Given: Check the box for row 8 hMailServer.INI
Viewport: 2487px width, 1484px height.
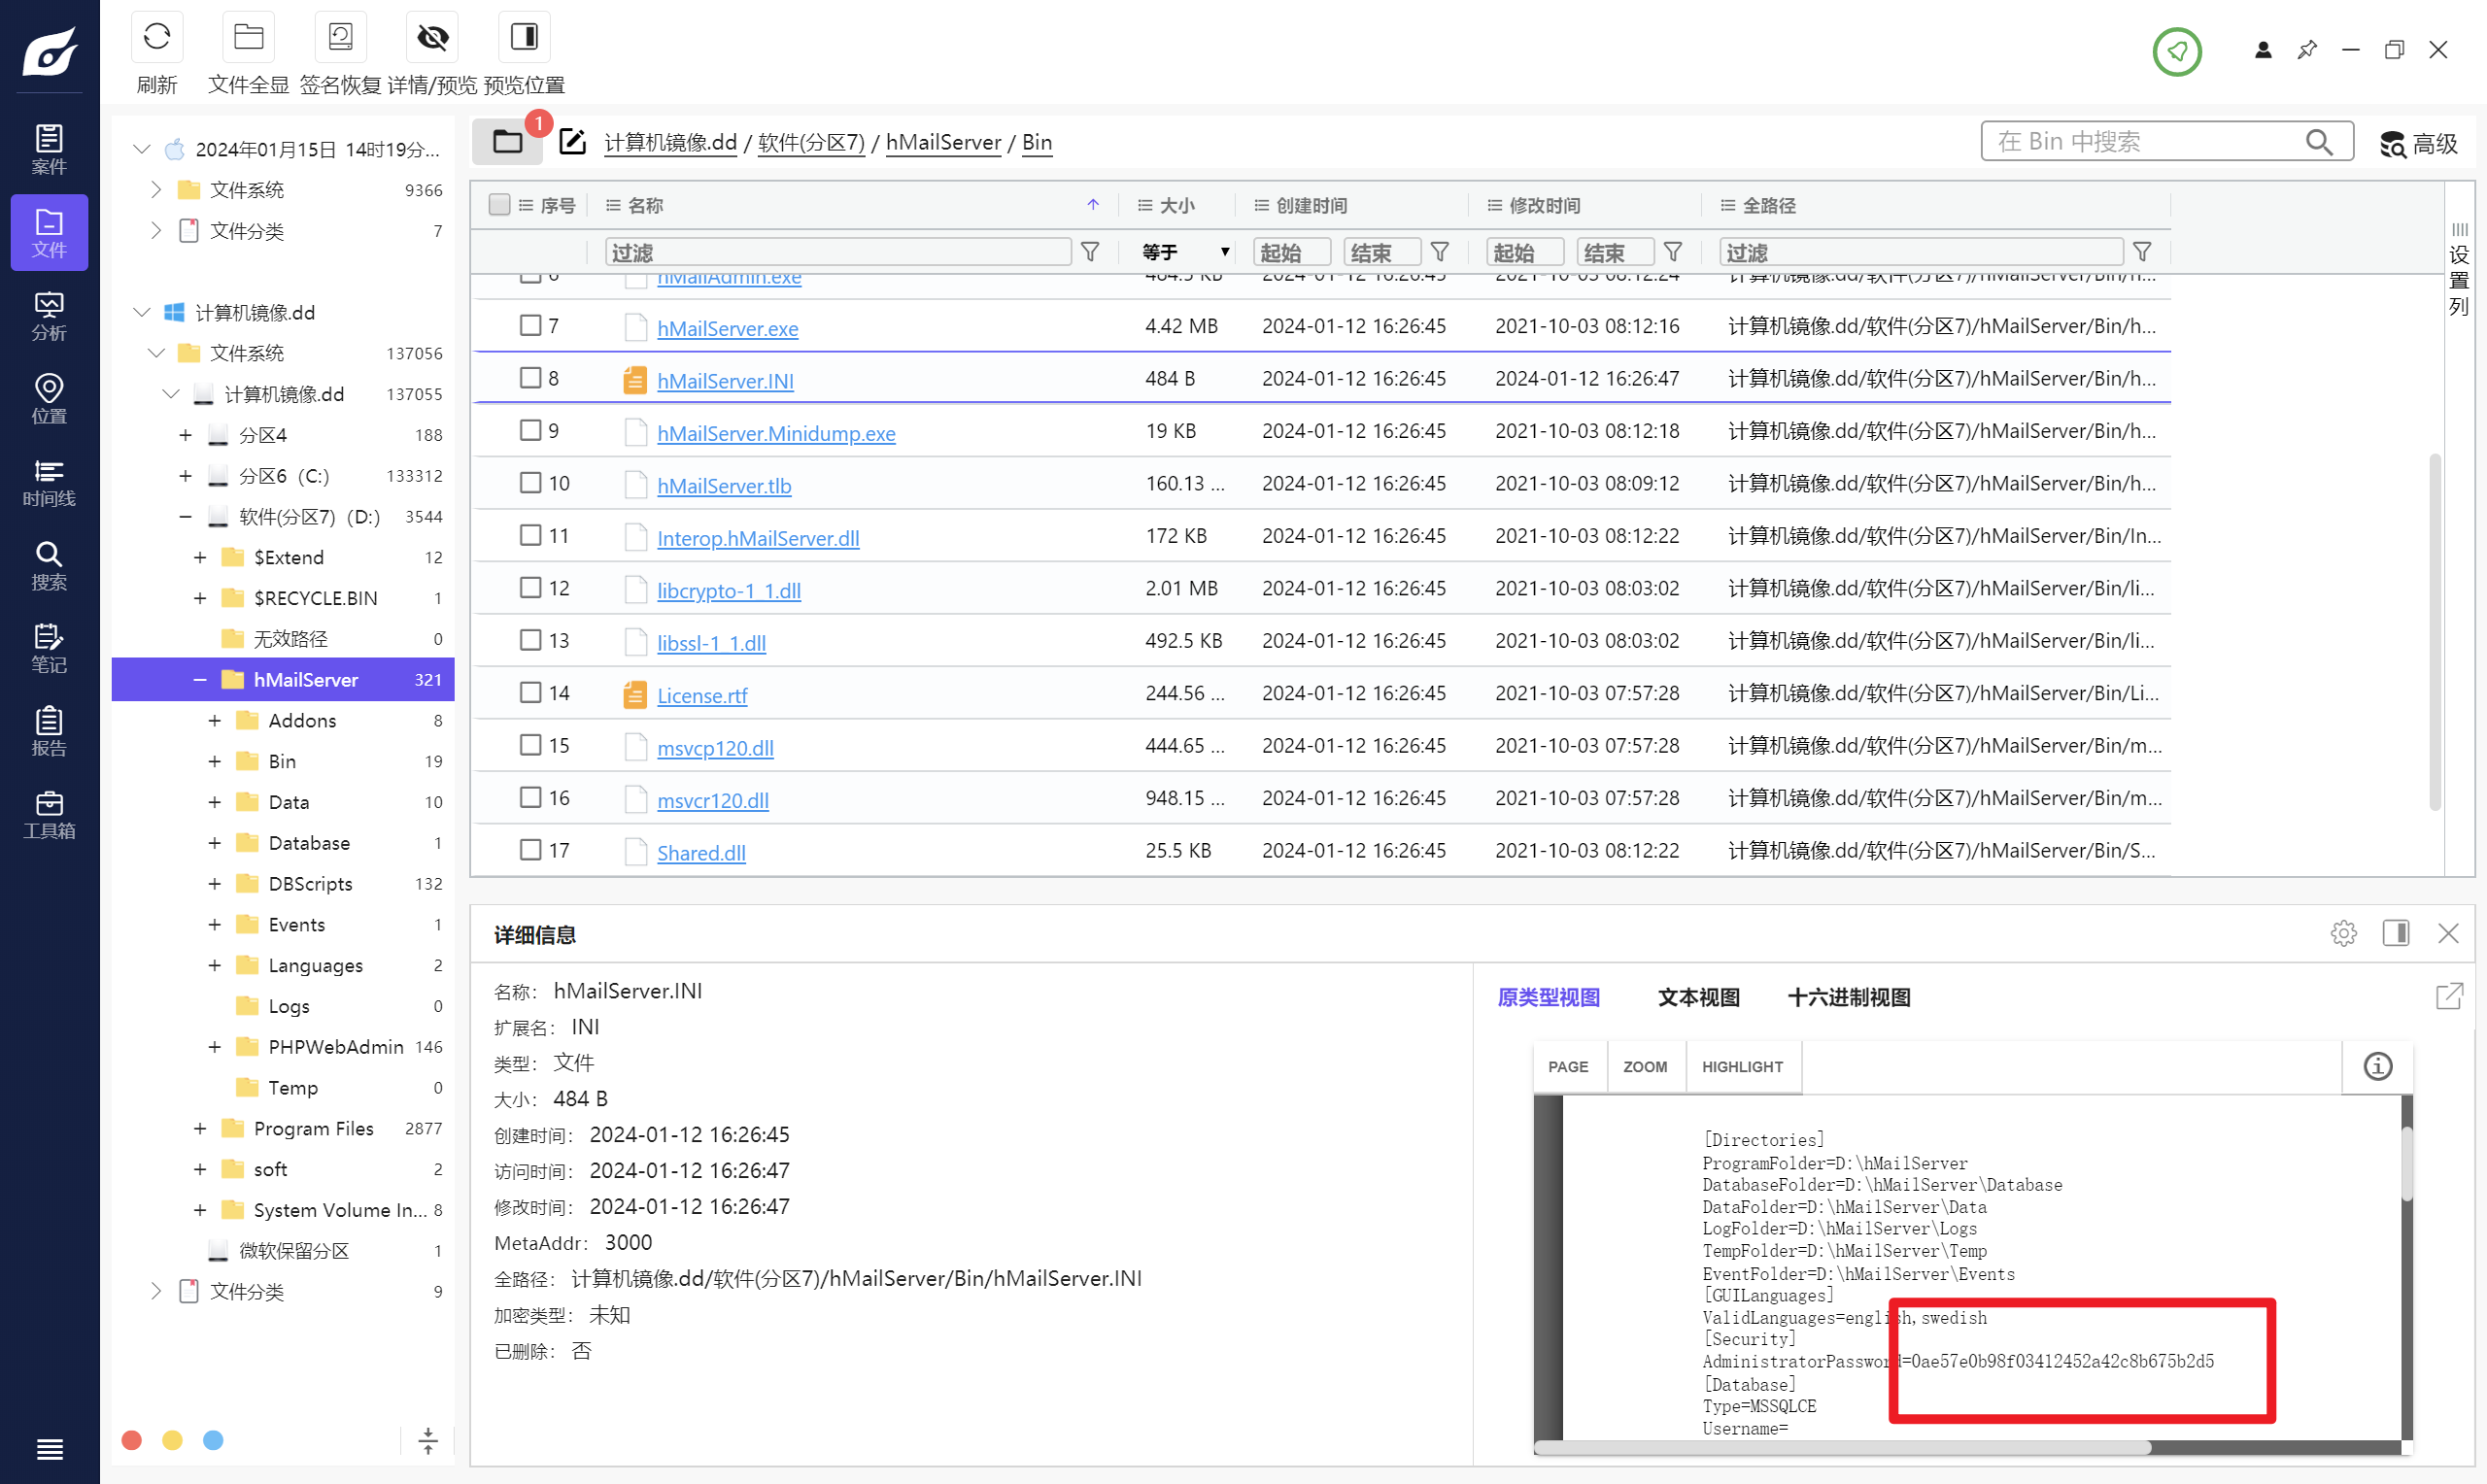Looking at the screenshot, I should coord(530,377).
